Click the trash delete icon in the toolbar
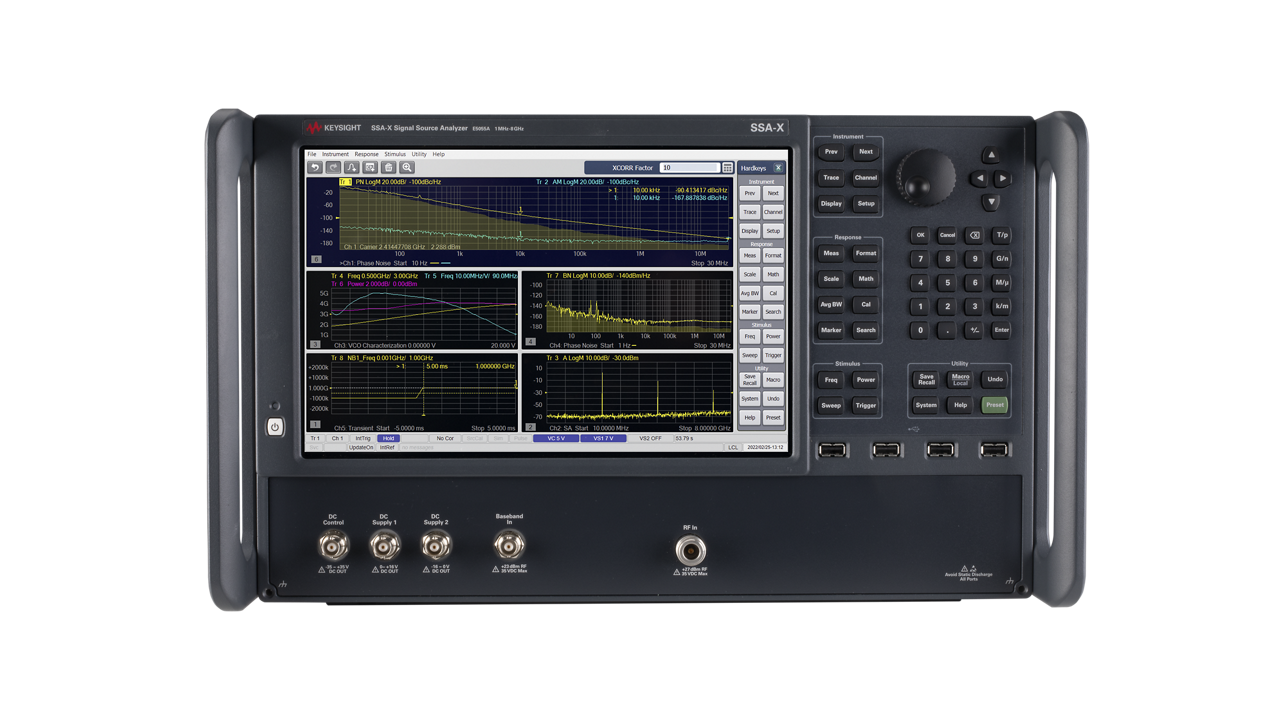This screenshot has width=1280, height=720. pyautogui.click(x=388, y=168)
